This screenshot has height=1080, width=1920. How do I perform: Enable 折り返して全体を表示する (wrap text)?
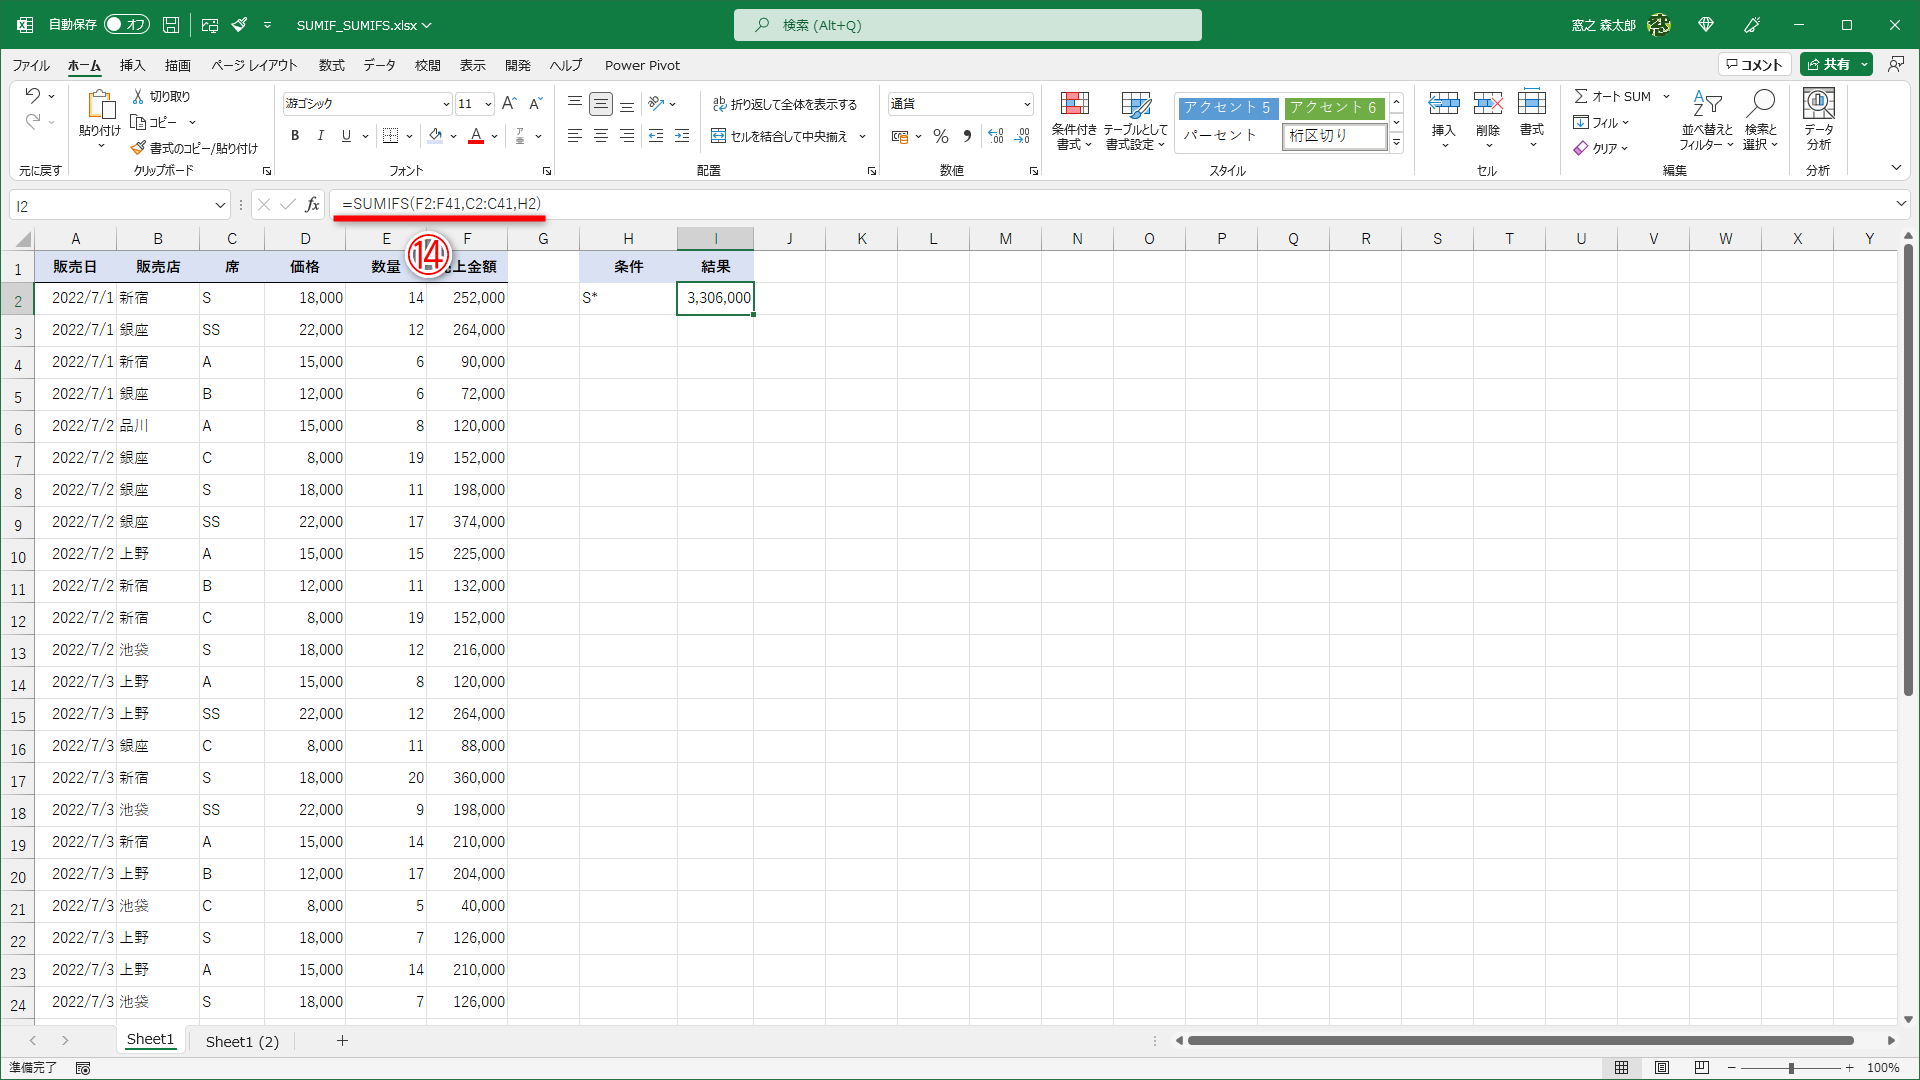(x=787, y=103)
